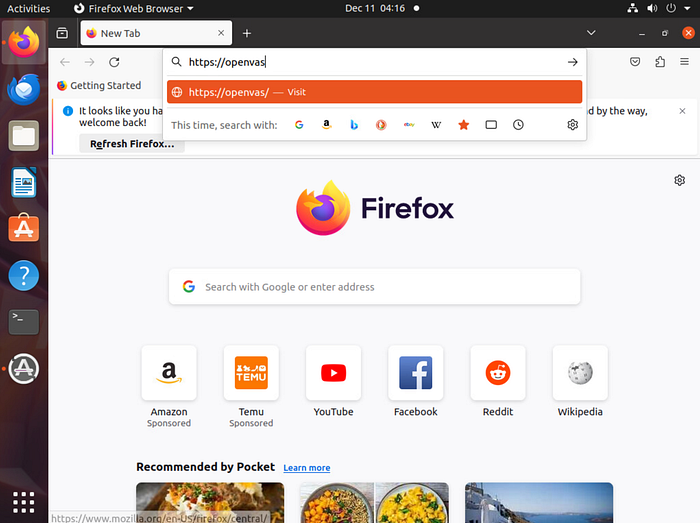Go forward one page
This screenshot has width=700, height=523.
90,62
